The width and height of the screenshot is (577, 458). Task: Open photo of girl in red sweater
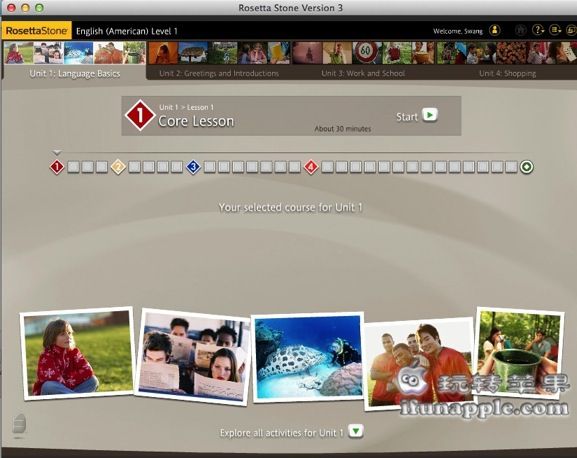[x=77, y=353]
